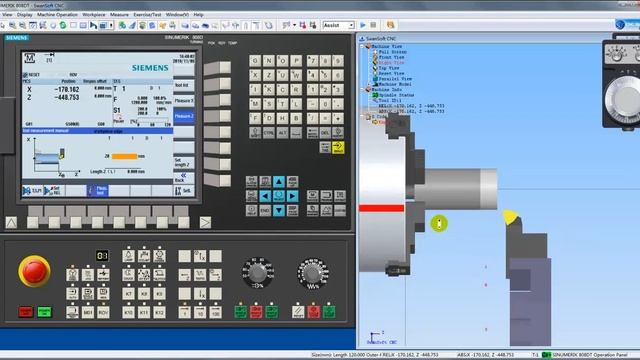Click the green CYCLE START key
Image resolution: width=640 pixels, height=360 pixels.
[329, 312]
